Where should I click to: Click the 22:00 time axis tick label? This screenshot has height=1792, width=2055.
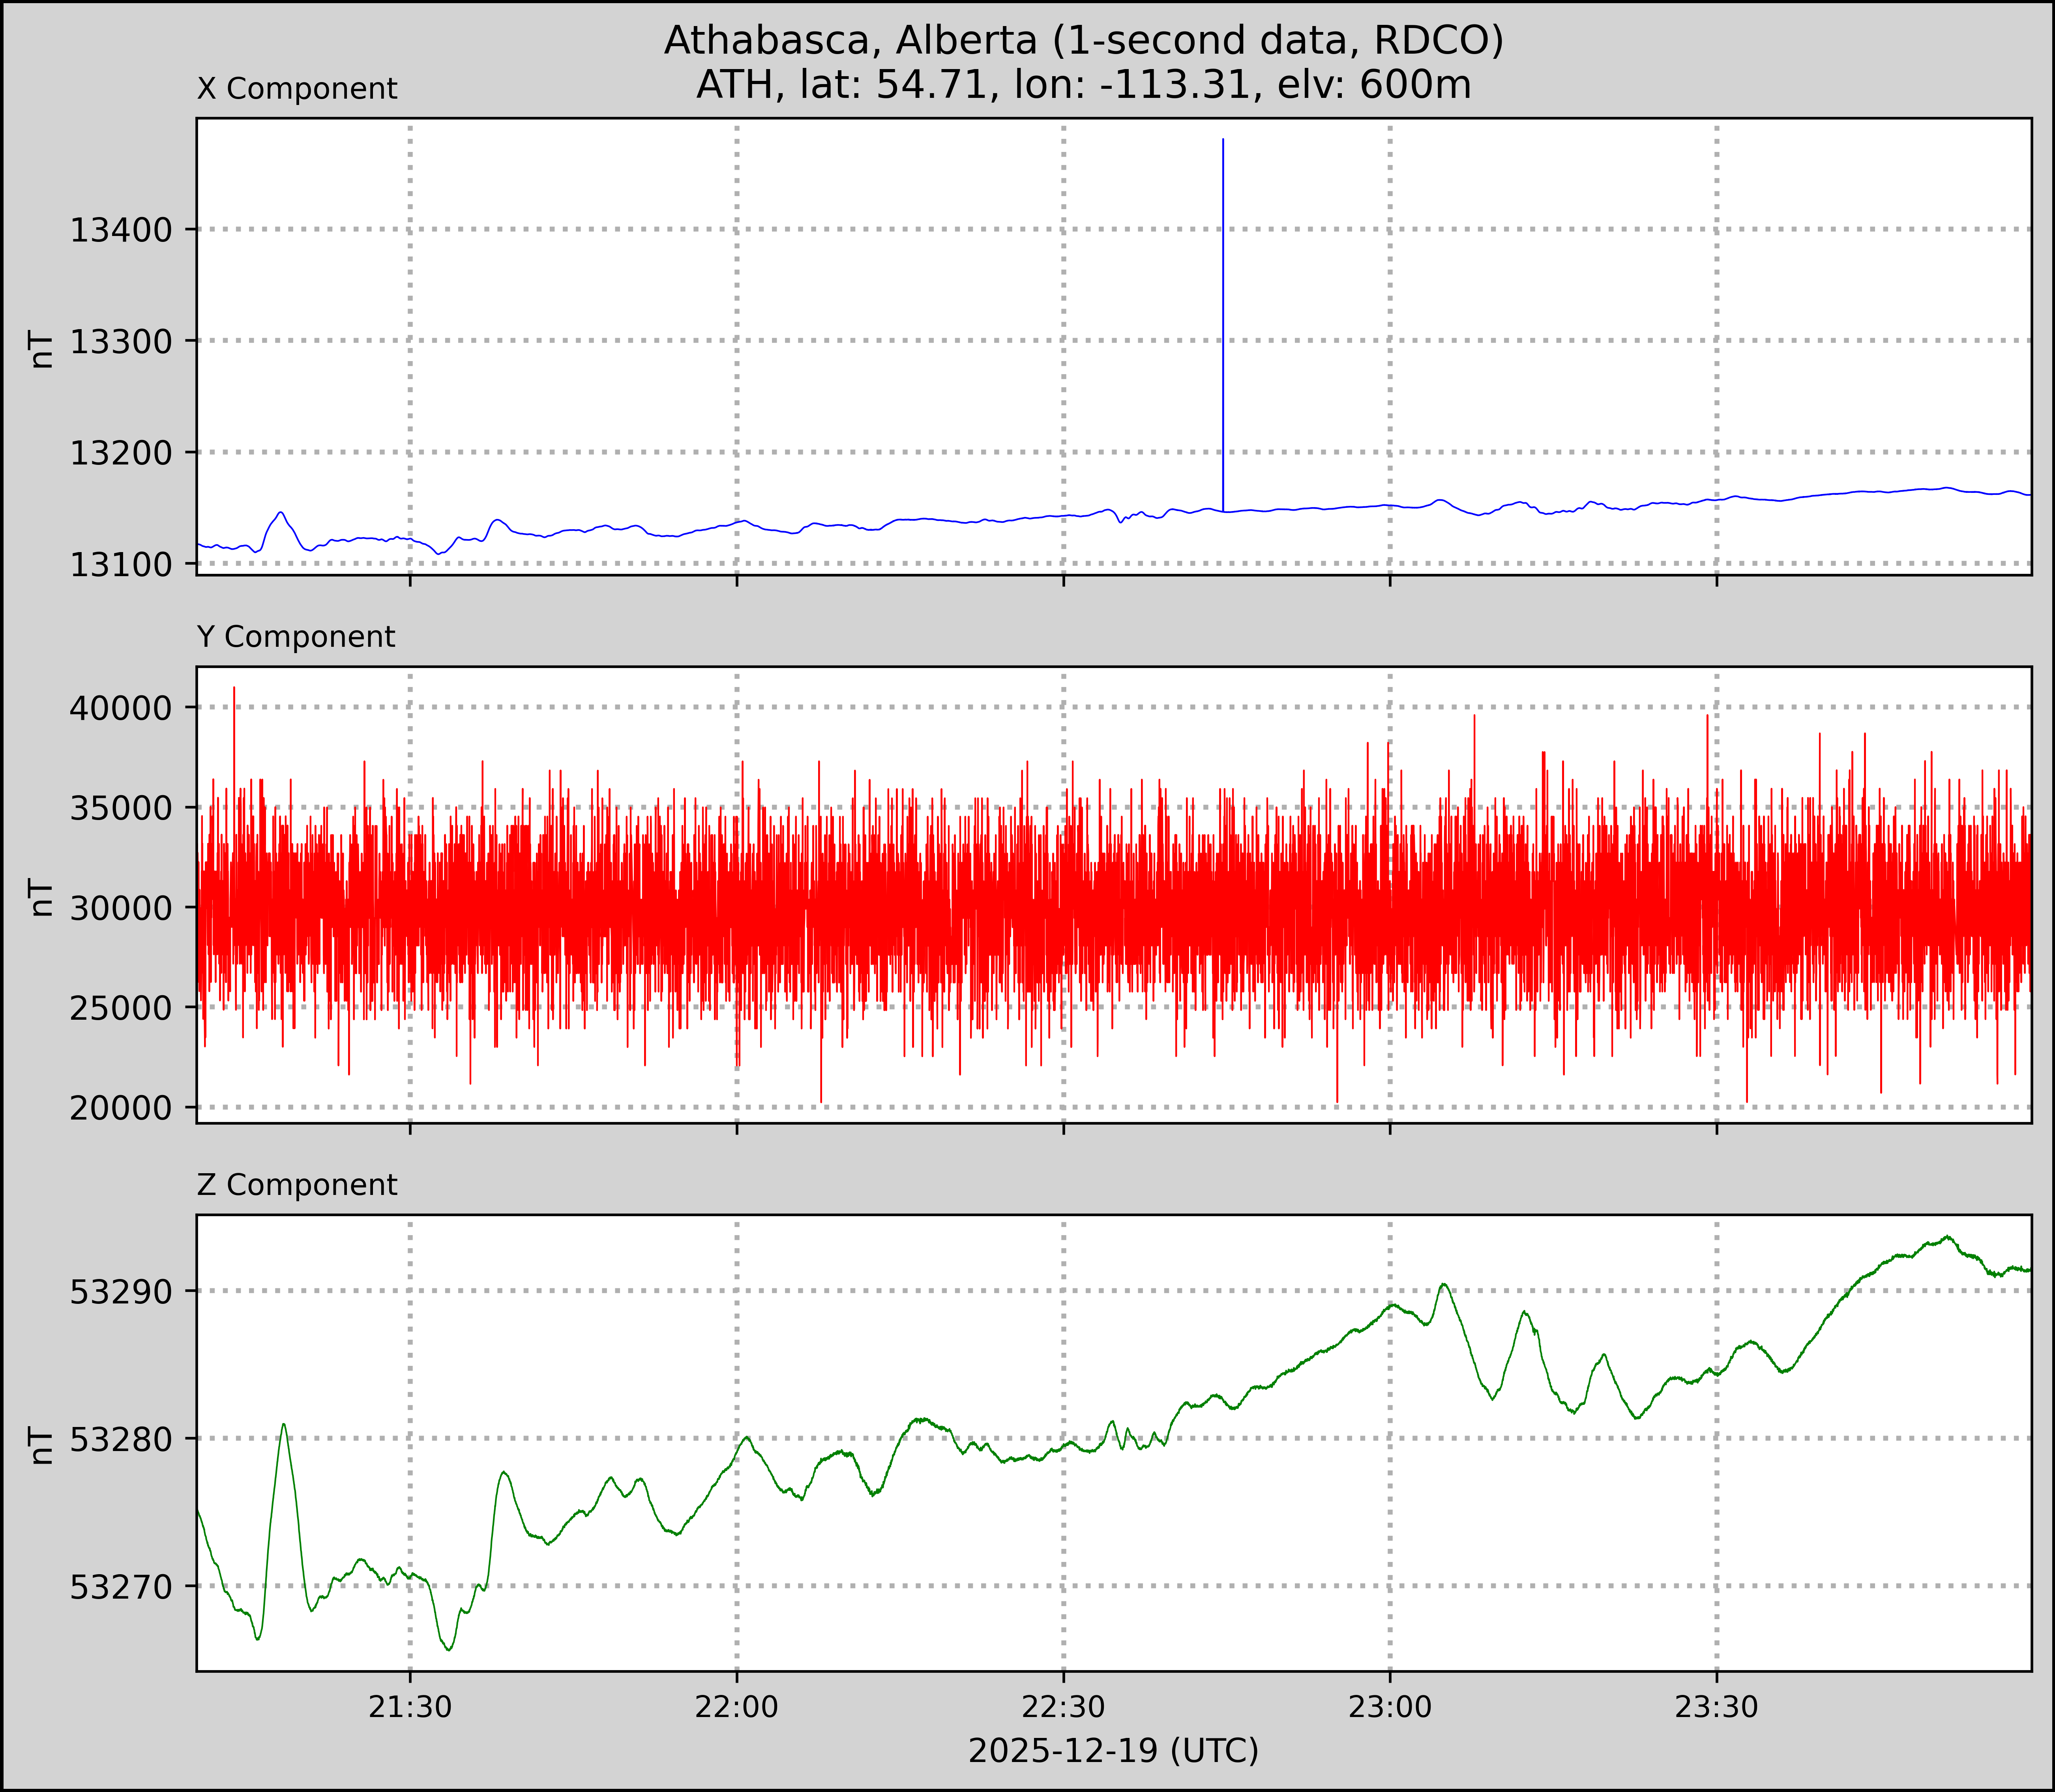coord(737,1707)
